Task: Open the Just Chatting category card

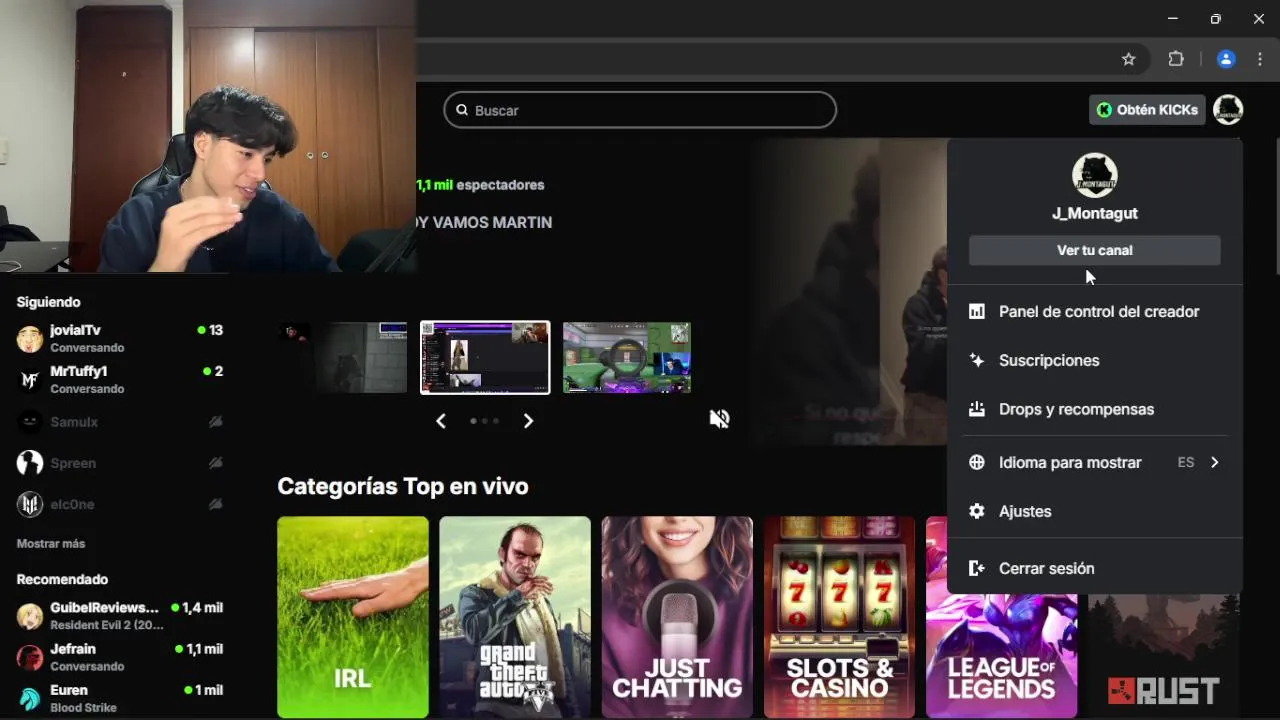Action: click(x=677, y=617)
